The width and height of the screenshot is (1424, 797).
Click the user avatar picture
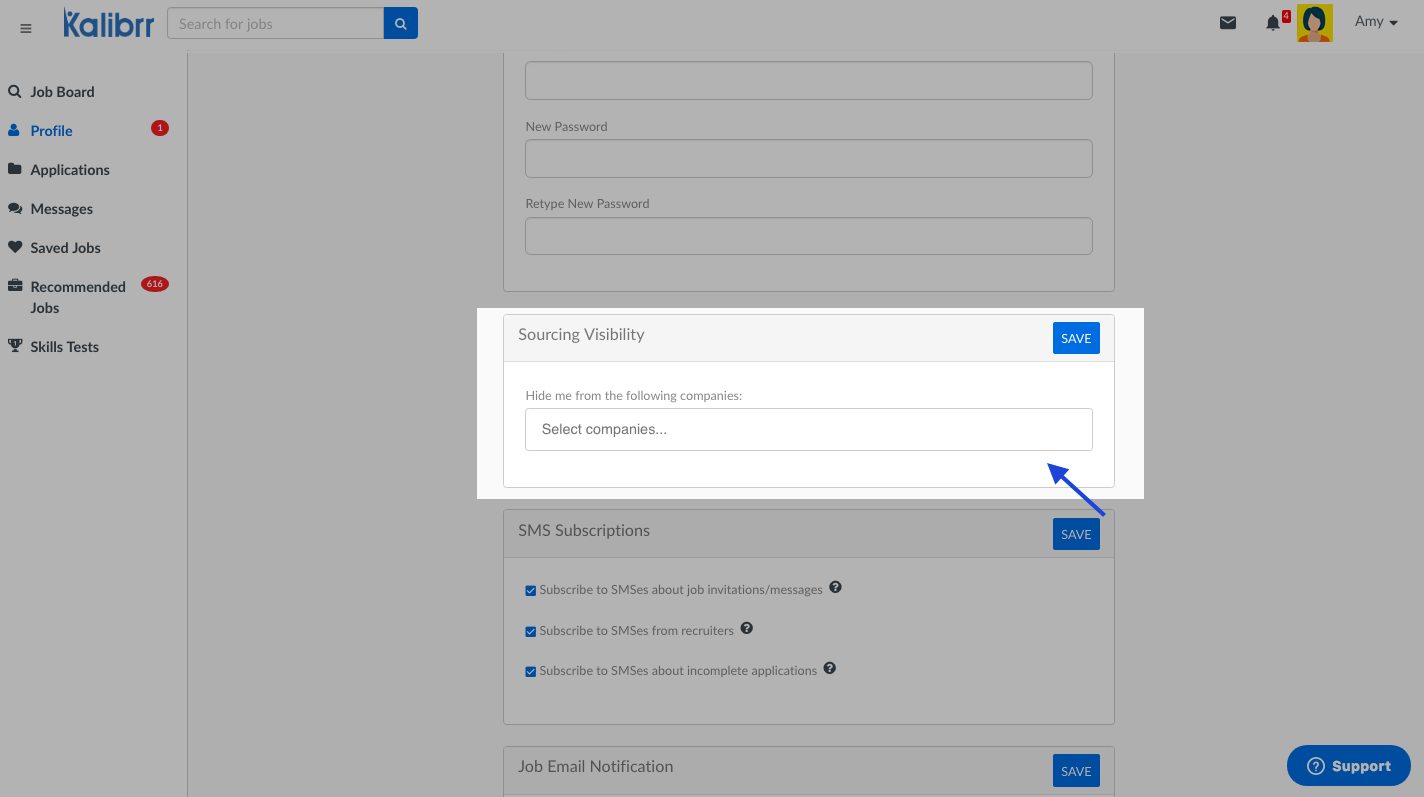point(1314,23)
